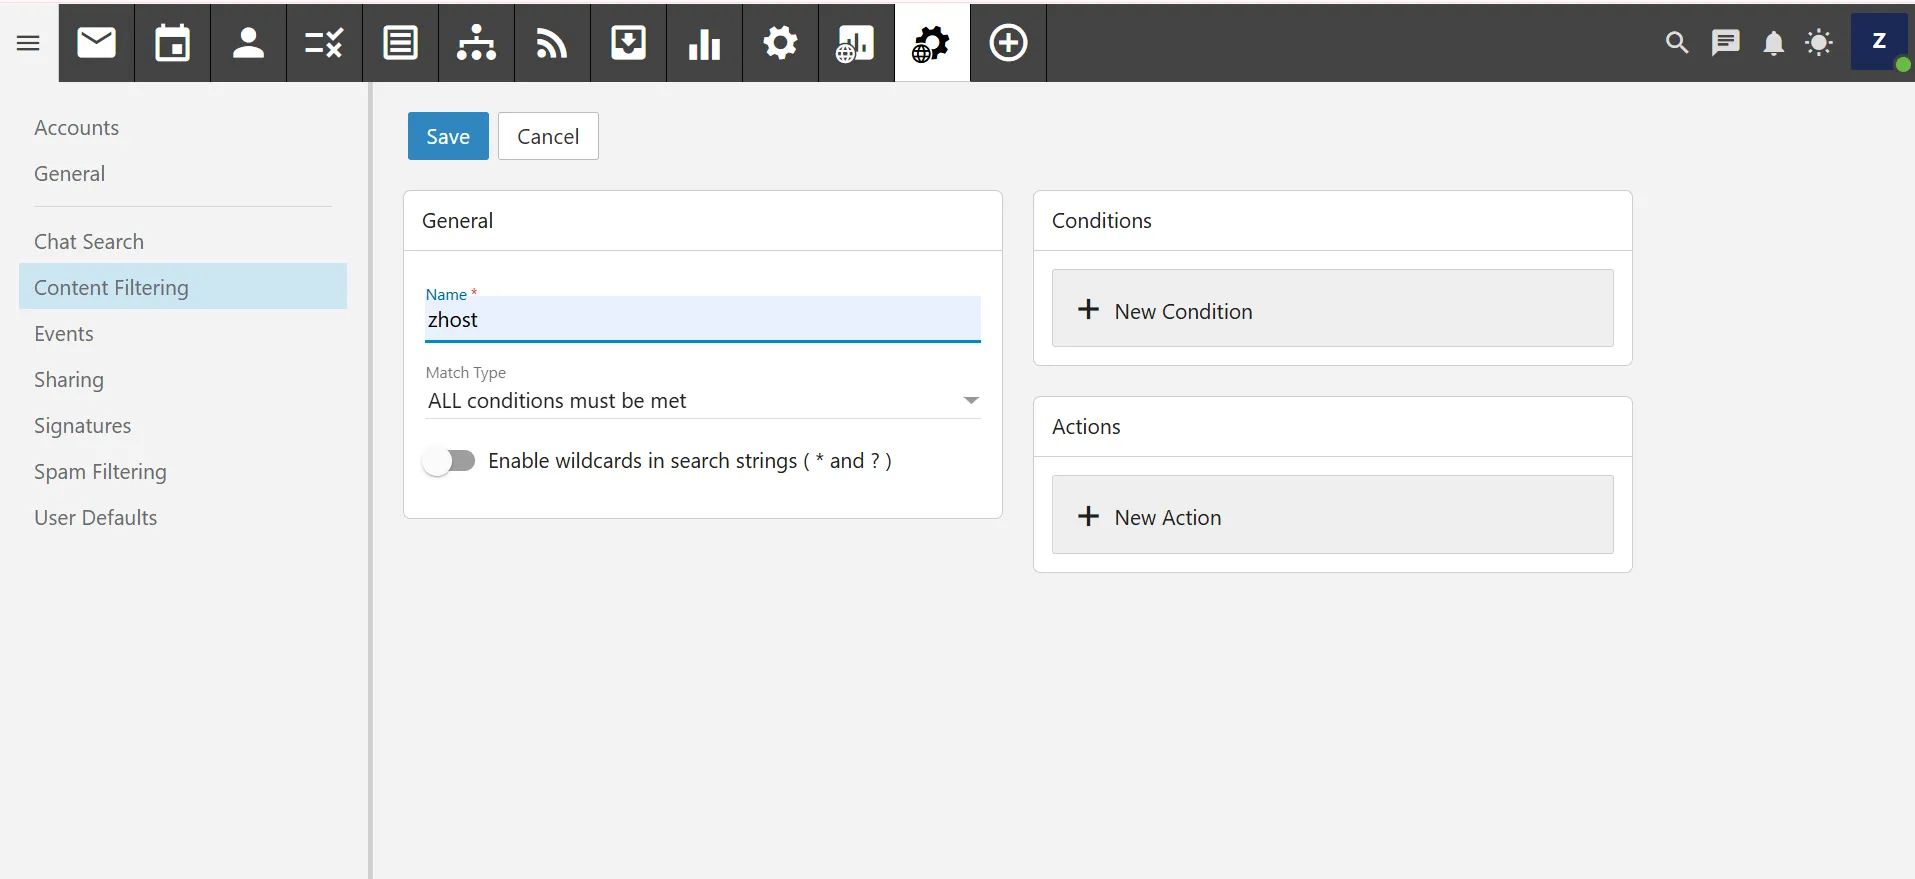The width and height of the screenshot is (1915, 879).
Task: Click the Save button
Action: click(x=448, y=137)
